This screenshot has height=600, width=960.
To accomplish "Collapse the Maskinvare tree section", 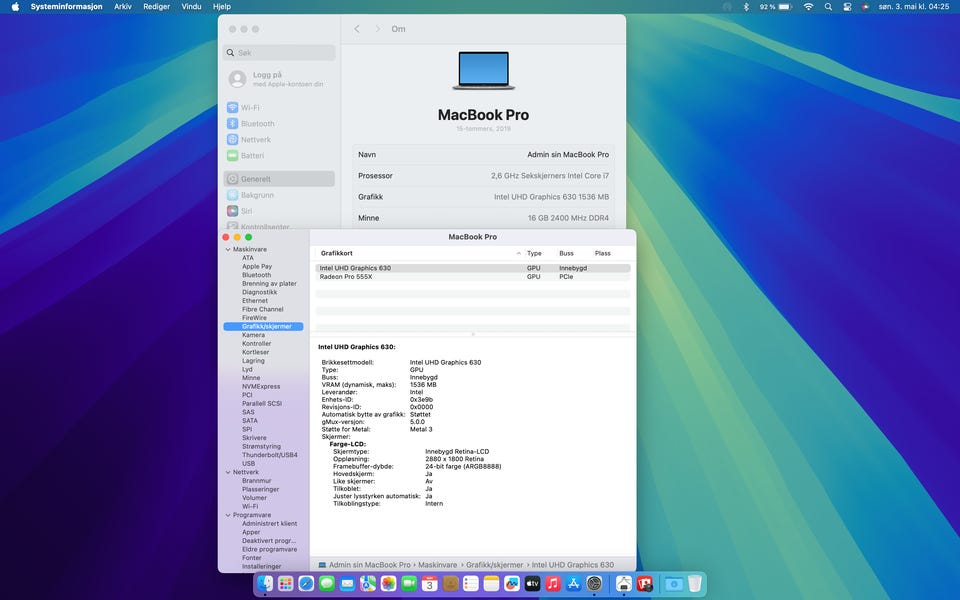I will [x=228, y=250].
